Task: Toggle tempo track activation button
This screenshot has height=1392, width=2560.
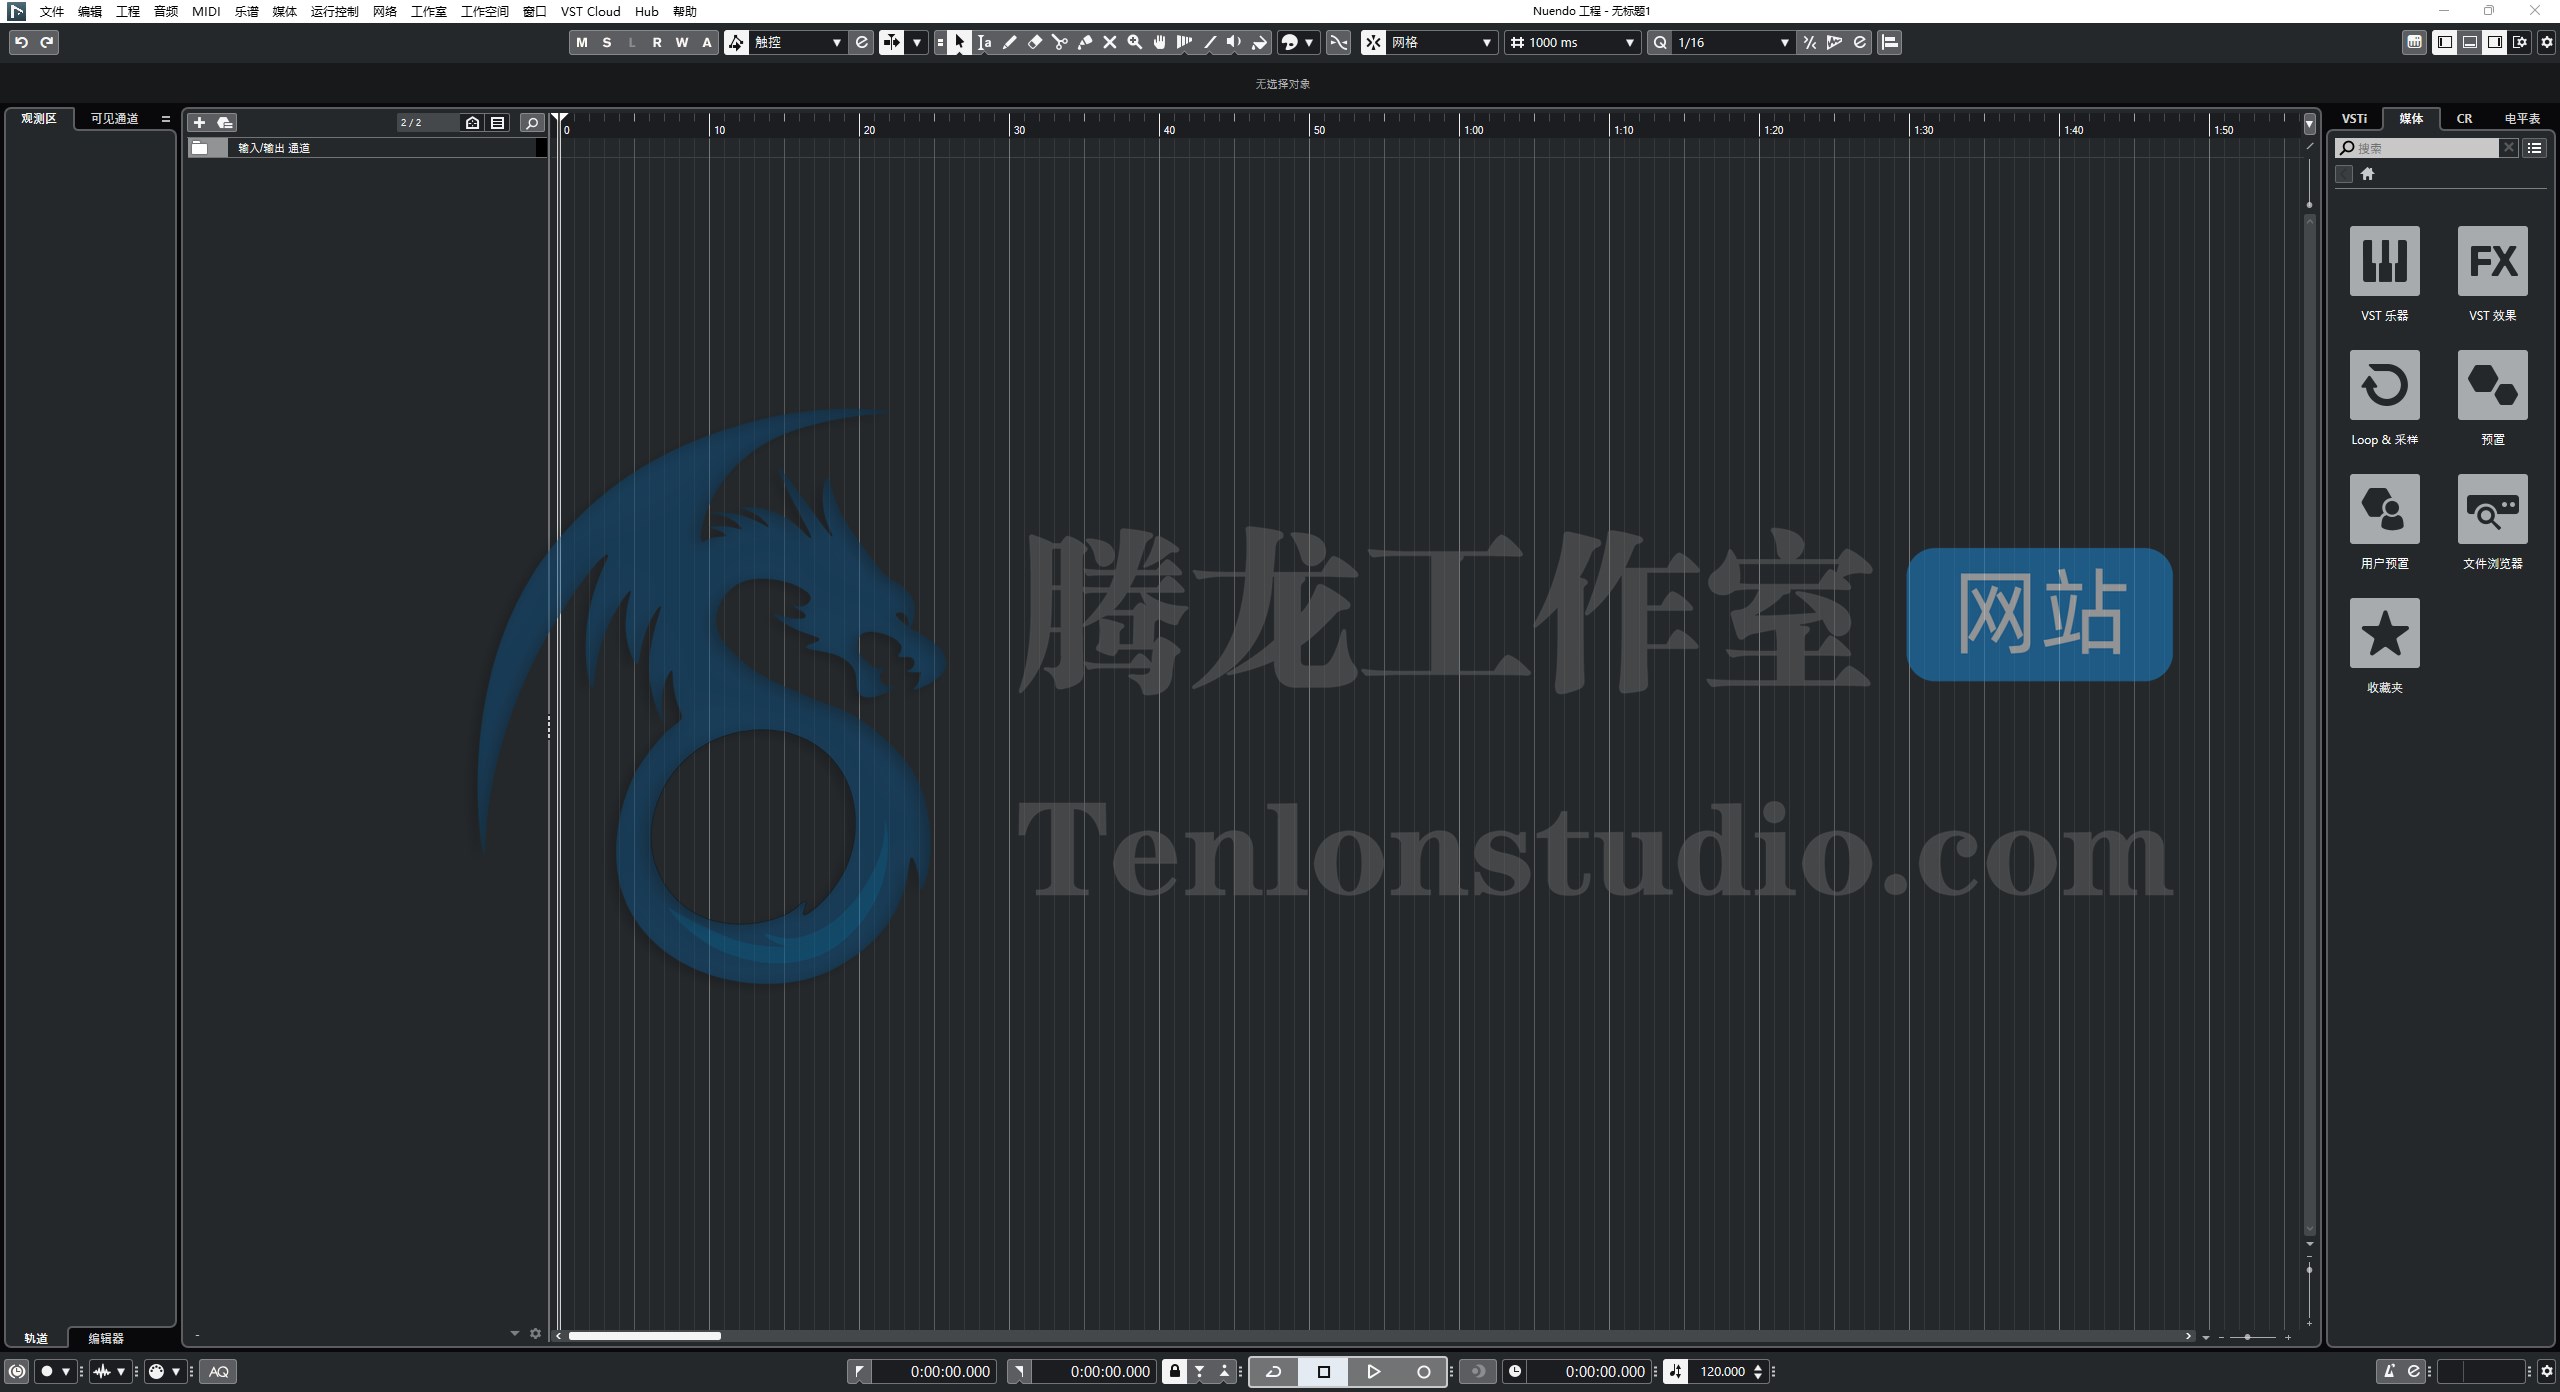Action: (x=1675, y=1371)
